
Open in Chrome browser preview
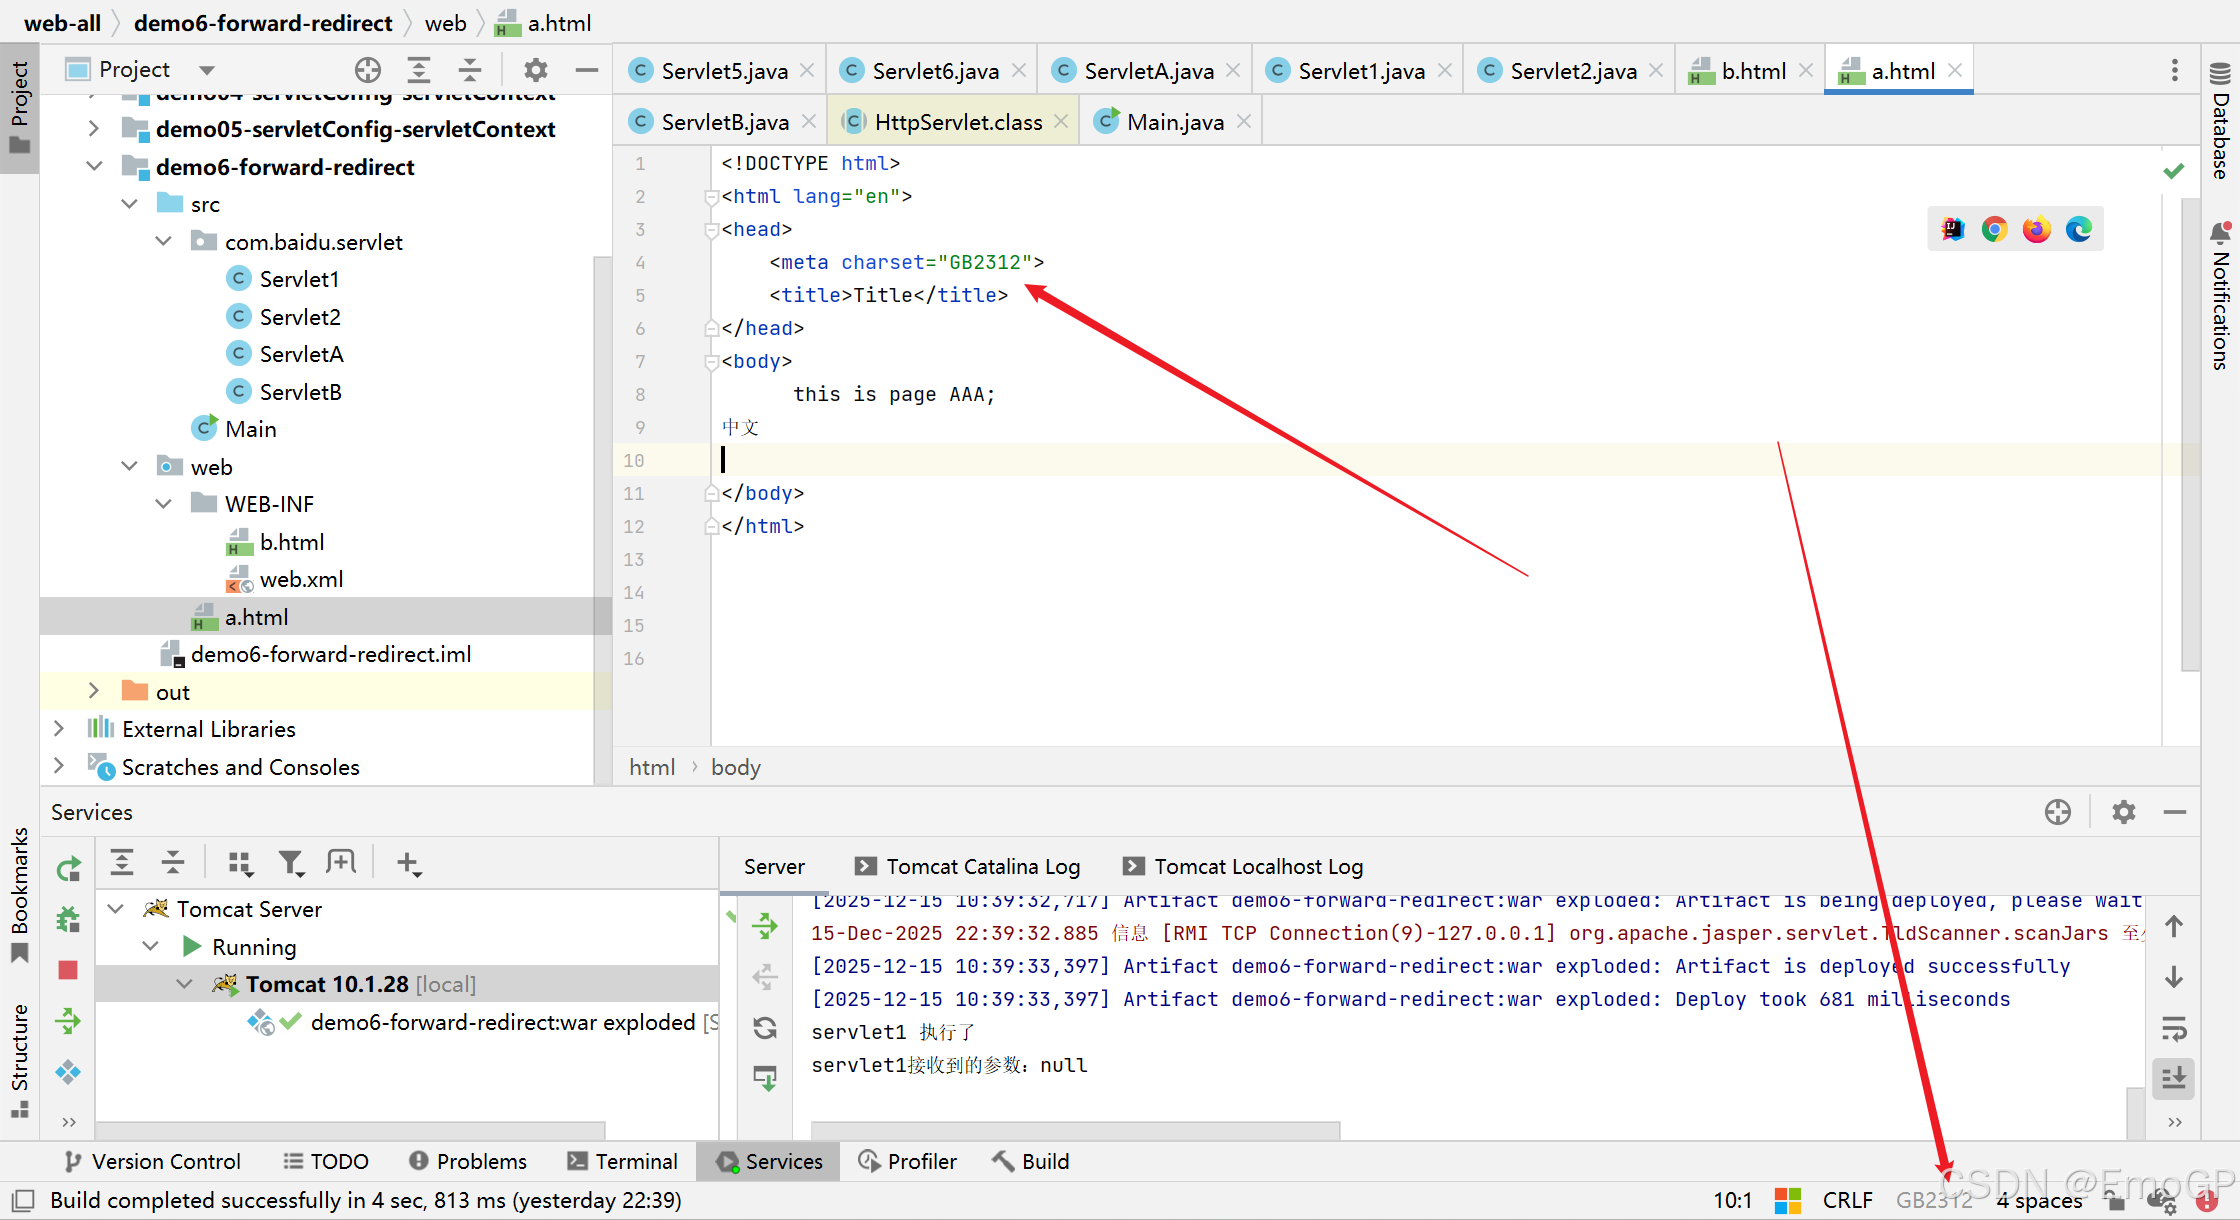coord(1994,230)
